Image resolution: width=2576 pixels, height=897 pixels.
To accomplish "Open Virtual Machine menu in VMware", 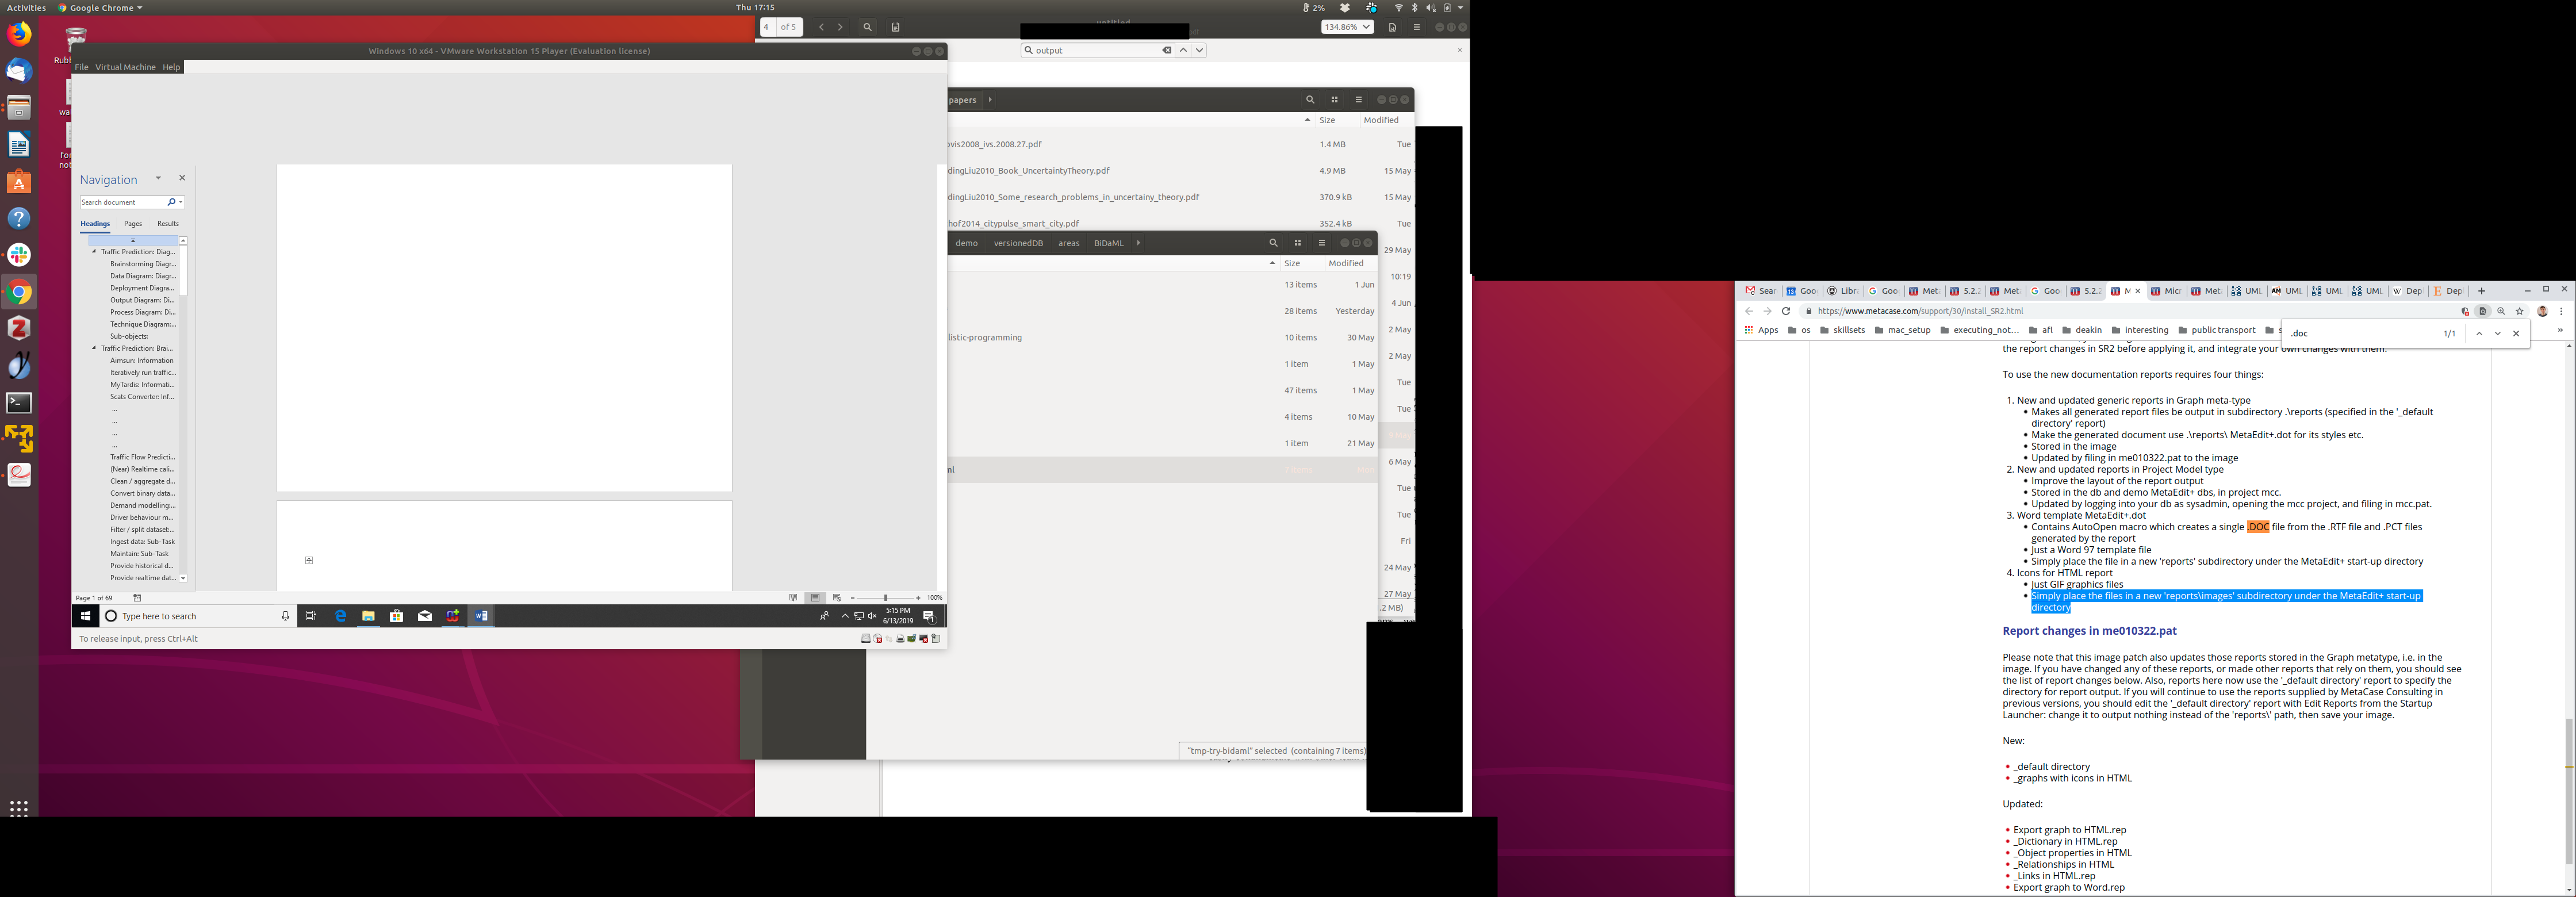I will point(125,67).
